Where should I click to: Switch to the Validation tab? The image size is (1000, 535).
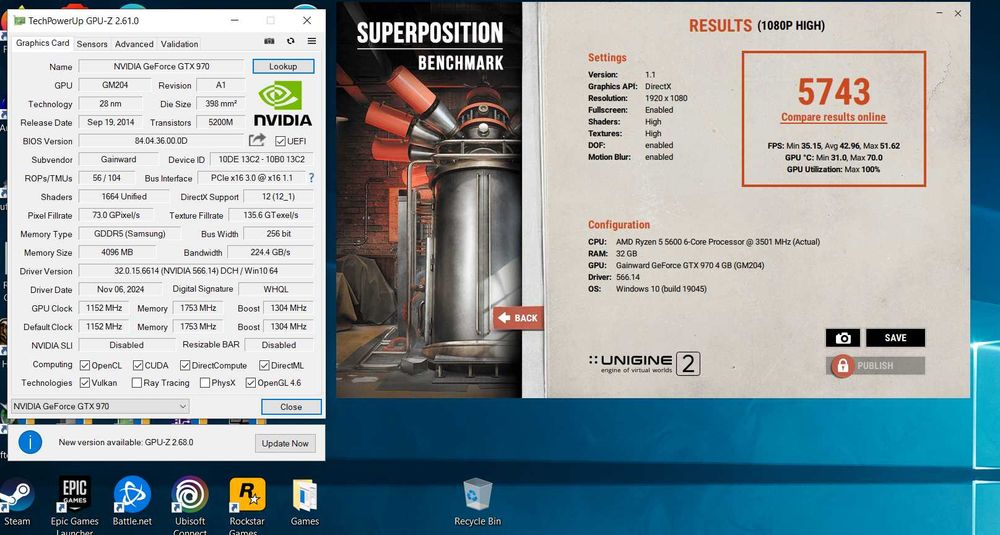[x=179, y=44]
